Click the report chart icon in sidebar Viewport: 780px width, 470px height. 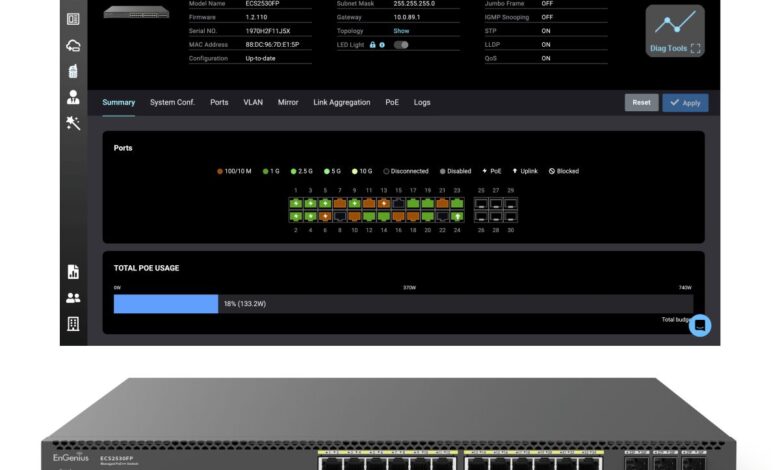coord(73,272)
